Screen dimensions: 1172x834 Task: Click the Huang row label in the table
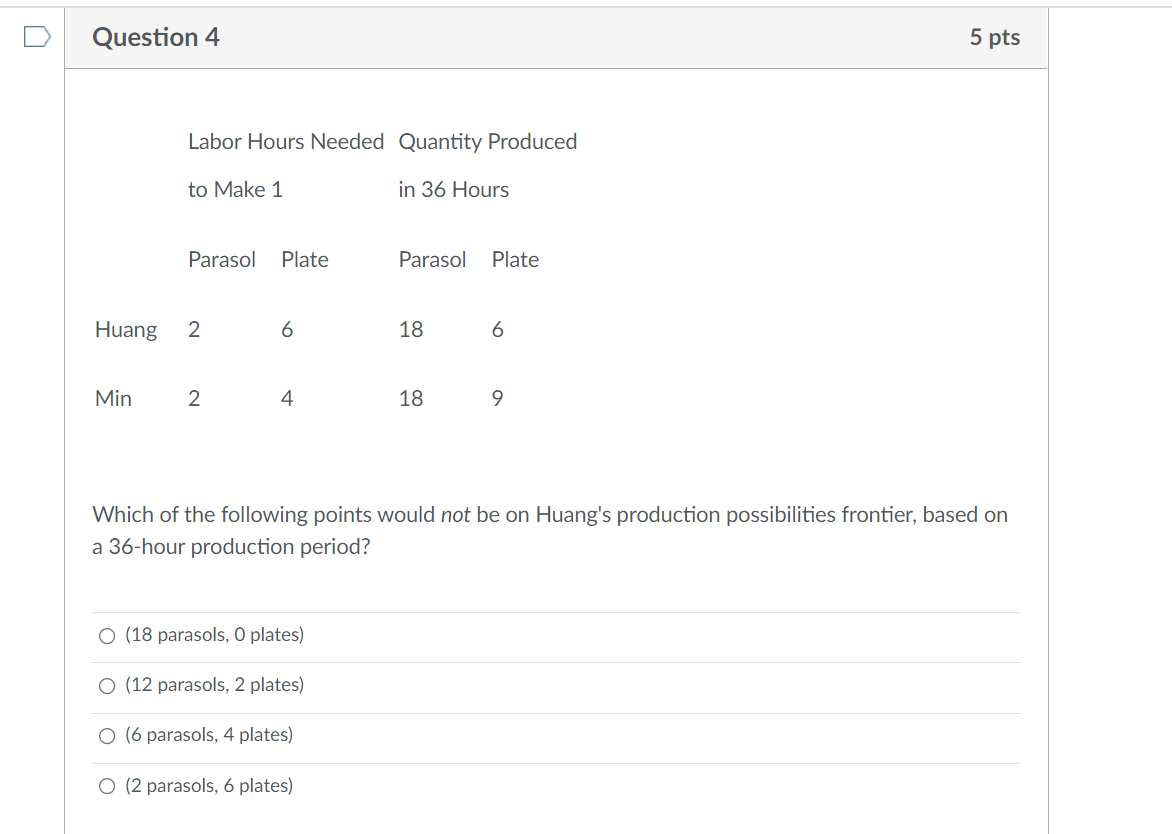coord(126,329)
